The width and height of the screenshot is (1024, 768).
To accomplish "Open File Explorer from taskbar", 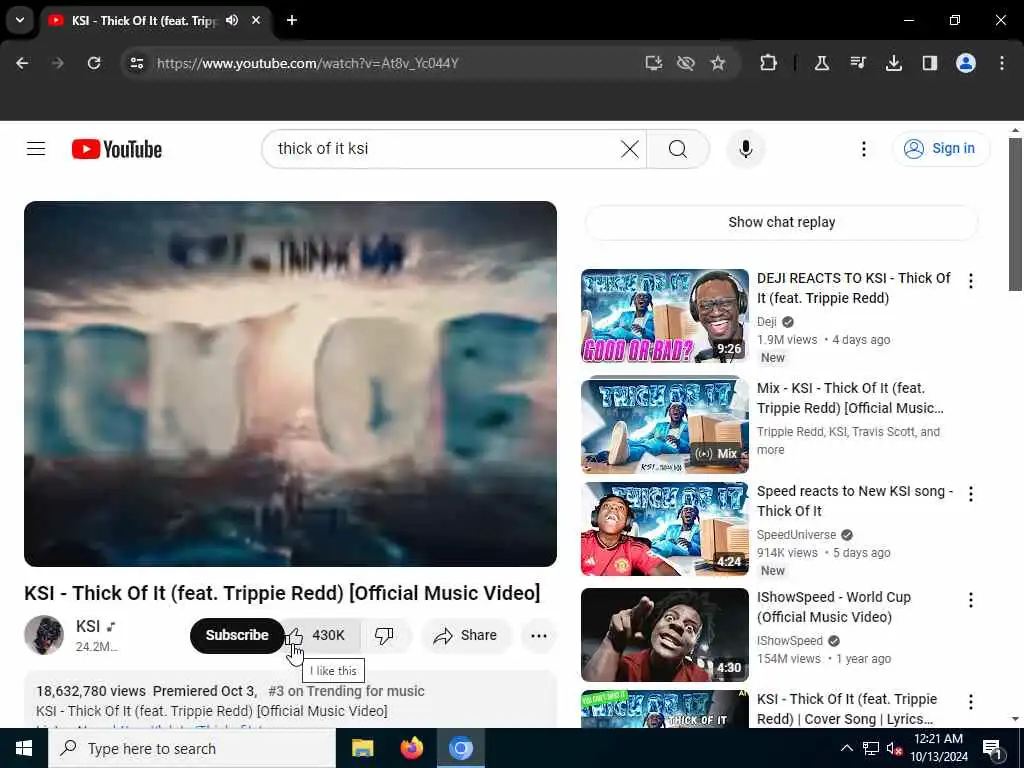I will [x=362, y=748].
